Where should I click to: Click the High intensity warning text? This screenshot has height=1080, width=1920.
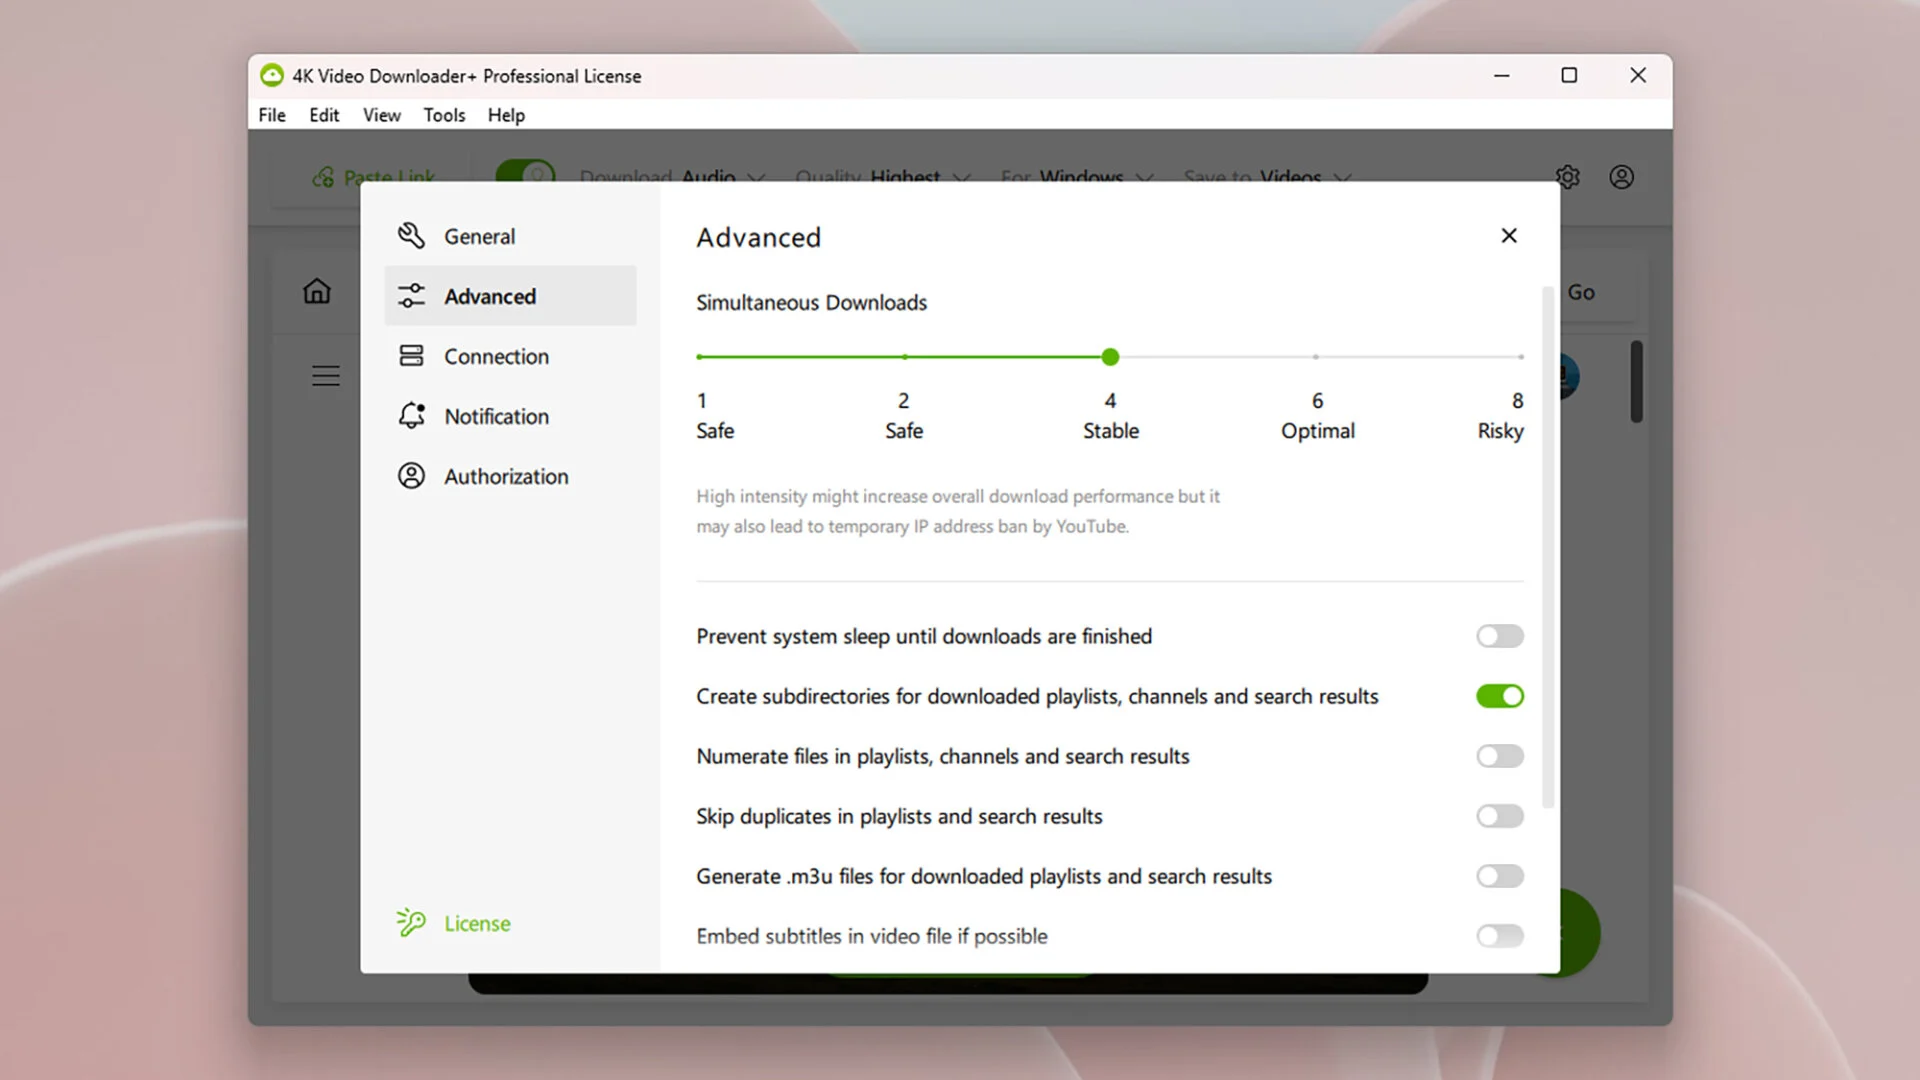[958, 511]
